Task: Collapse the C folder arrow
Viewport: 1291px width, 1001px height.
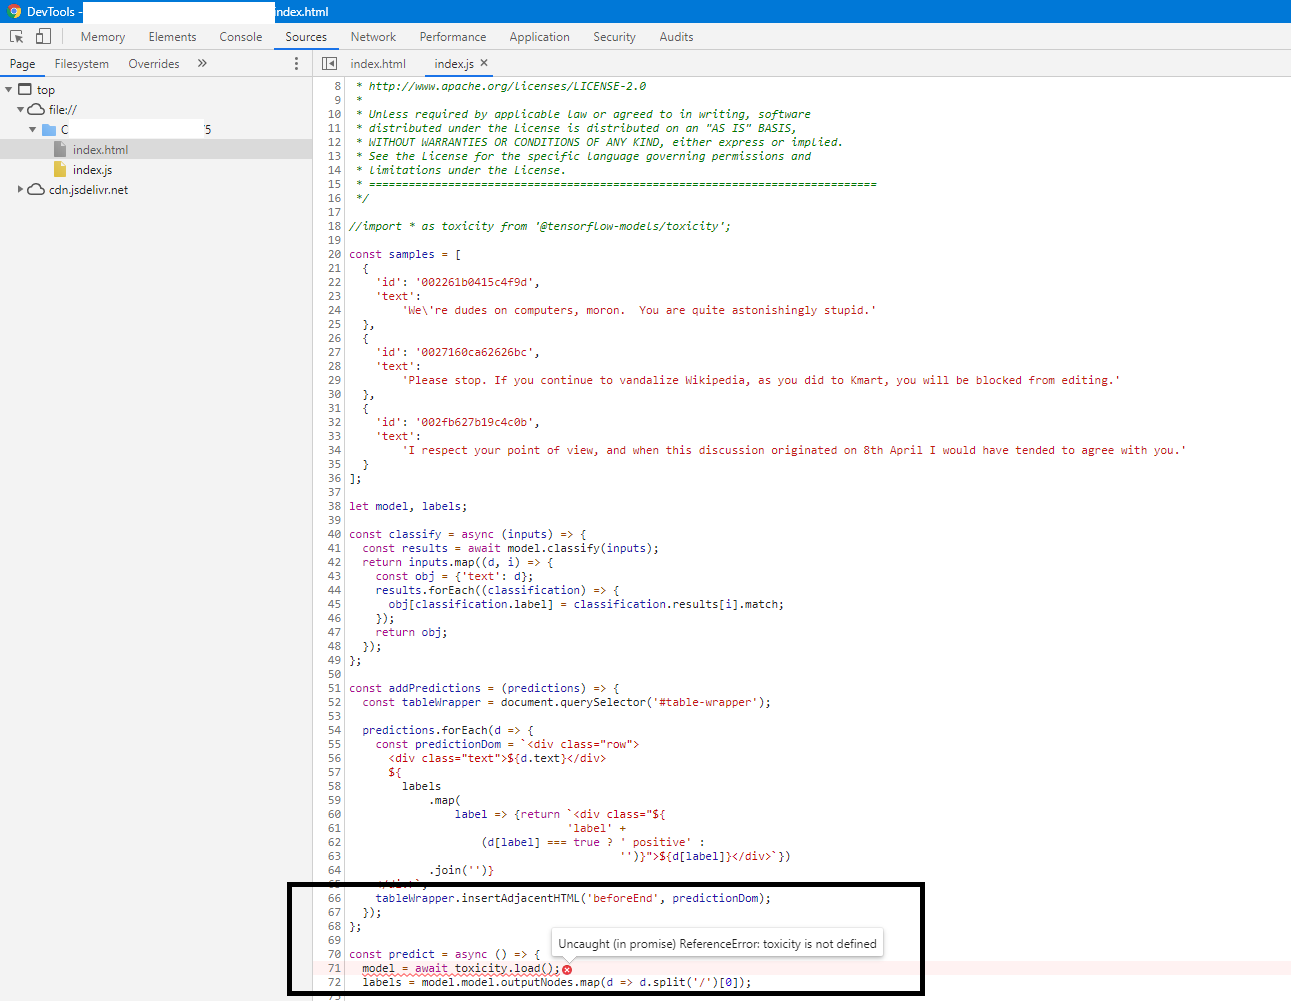Action: tap(32, 129)
